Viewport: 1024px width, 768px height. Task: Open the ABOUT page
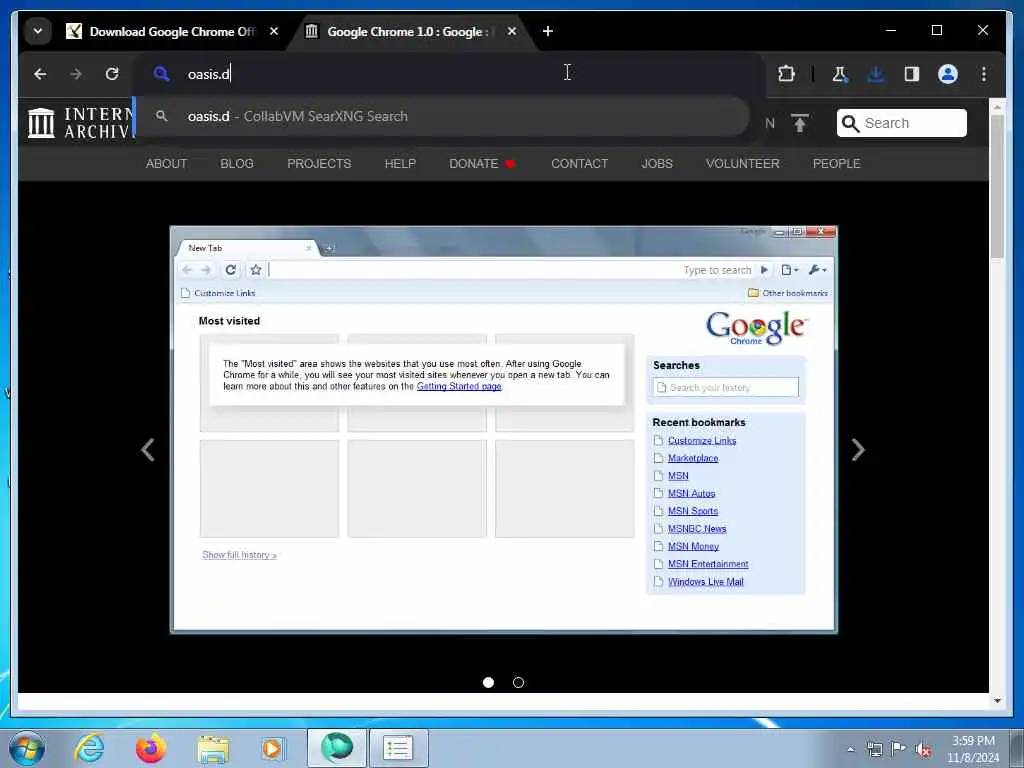coord(166,164)
